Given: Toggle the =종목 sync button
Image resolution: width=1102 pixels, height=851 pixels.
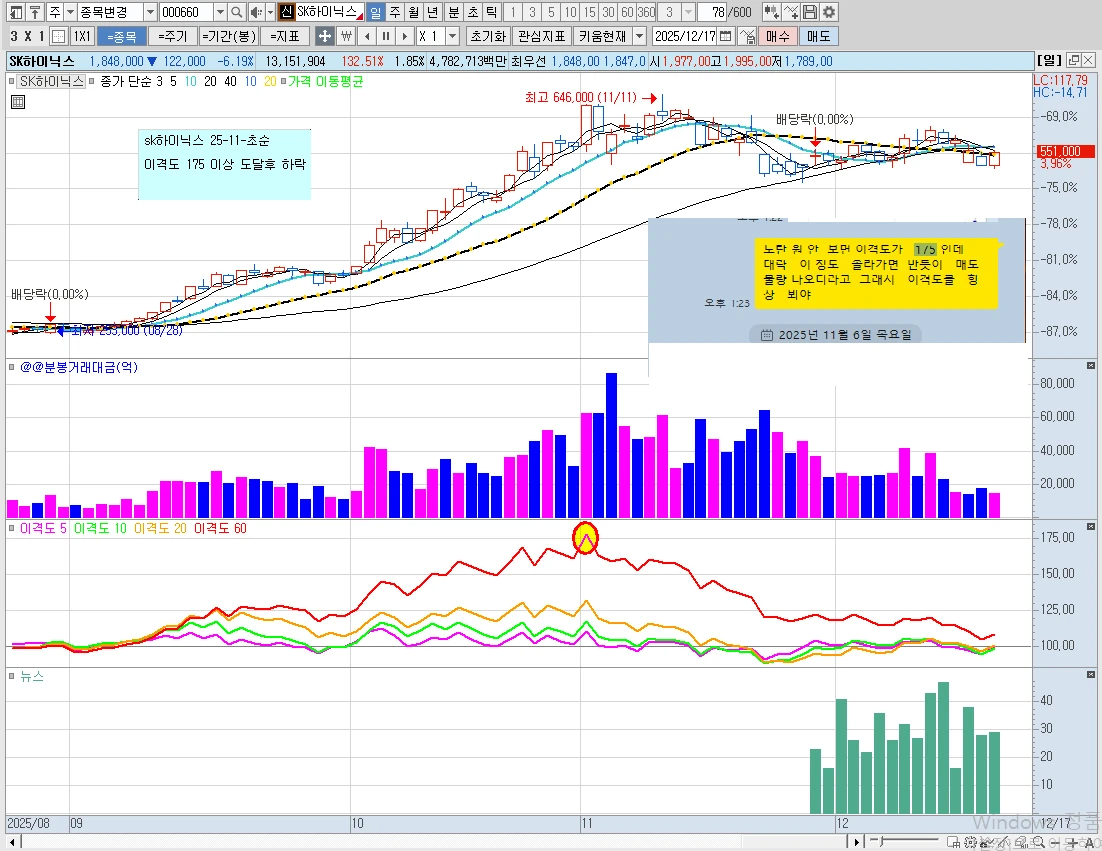Looking at the screenshot, I should point(122,36).
